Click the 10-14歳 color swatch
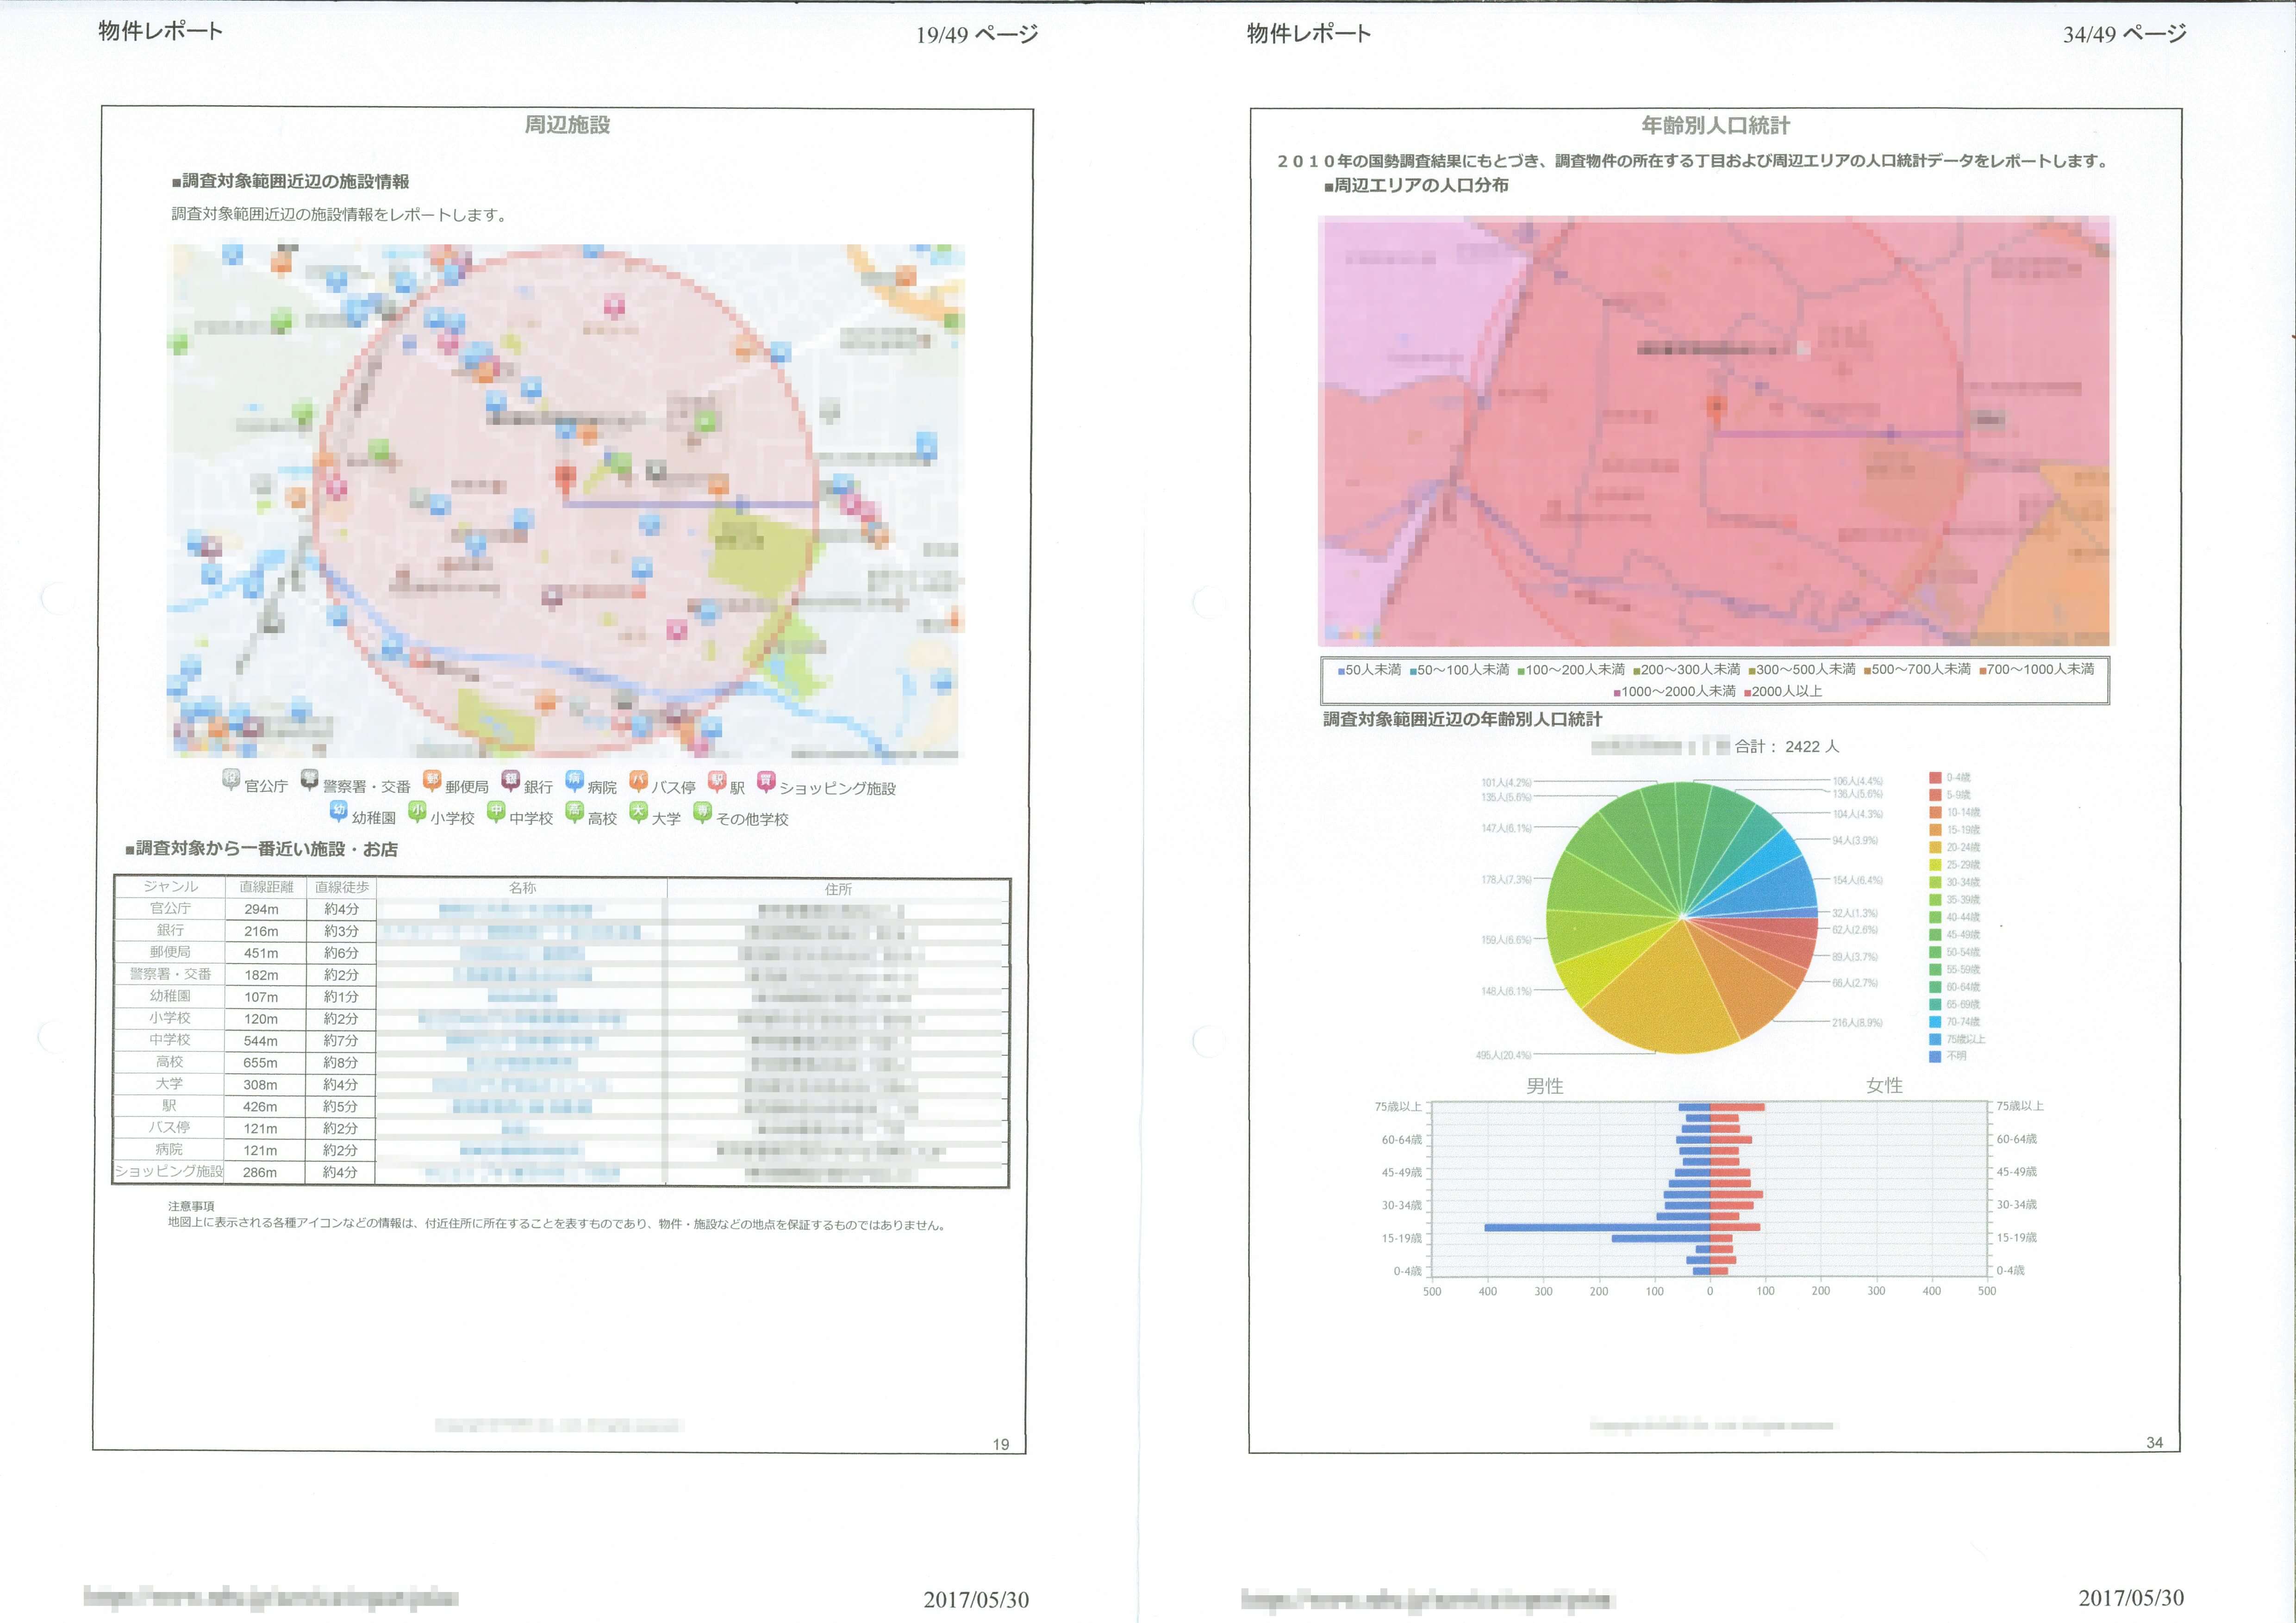Viewport: 2296px width, 1623px height. pyautogui.click(x=1935, y=812)
